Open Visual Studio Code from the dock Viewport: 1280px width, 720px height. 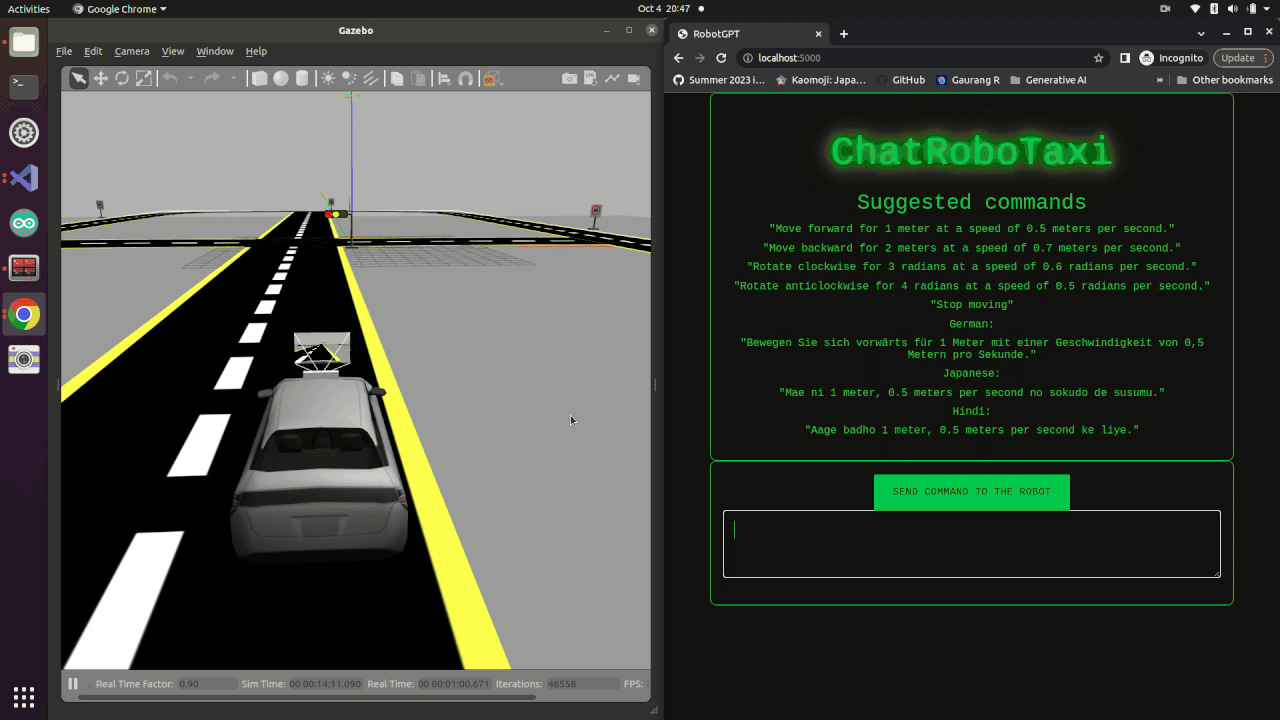coord(24,178)
